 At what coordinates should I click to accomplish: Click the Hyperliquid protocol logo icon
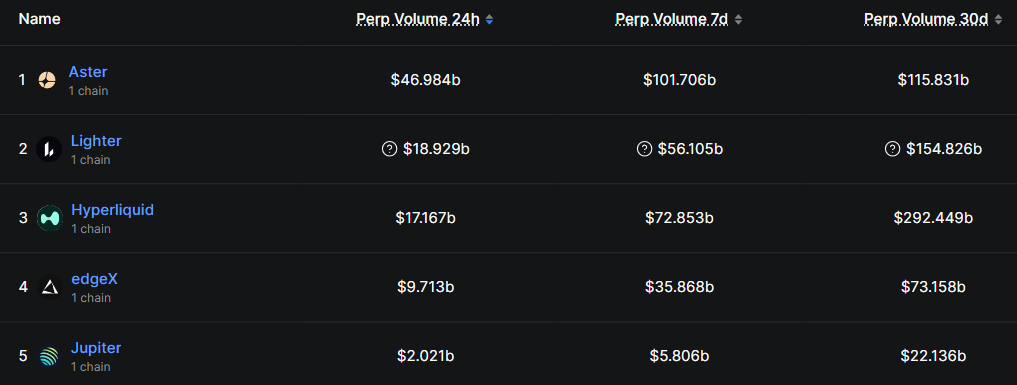point(50,218)
